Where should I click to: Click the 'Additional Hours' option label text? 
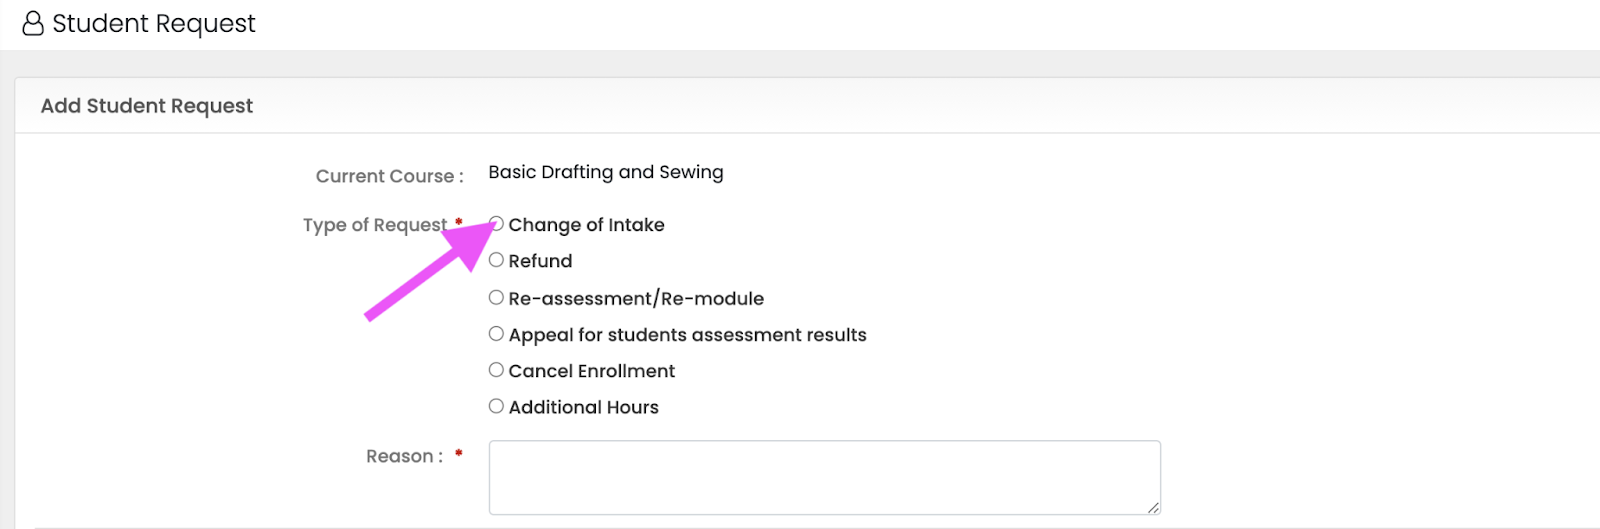[x=583, y=407]
